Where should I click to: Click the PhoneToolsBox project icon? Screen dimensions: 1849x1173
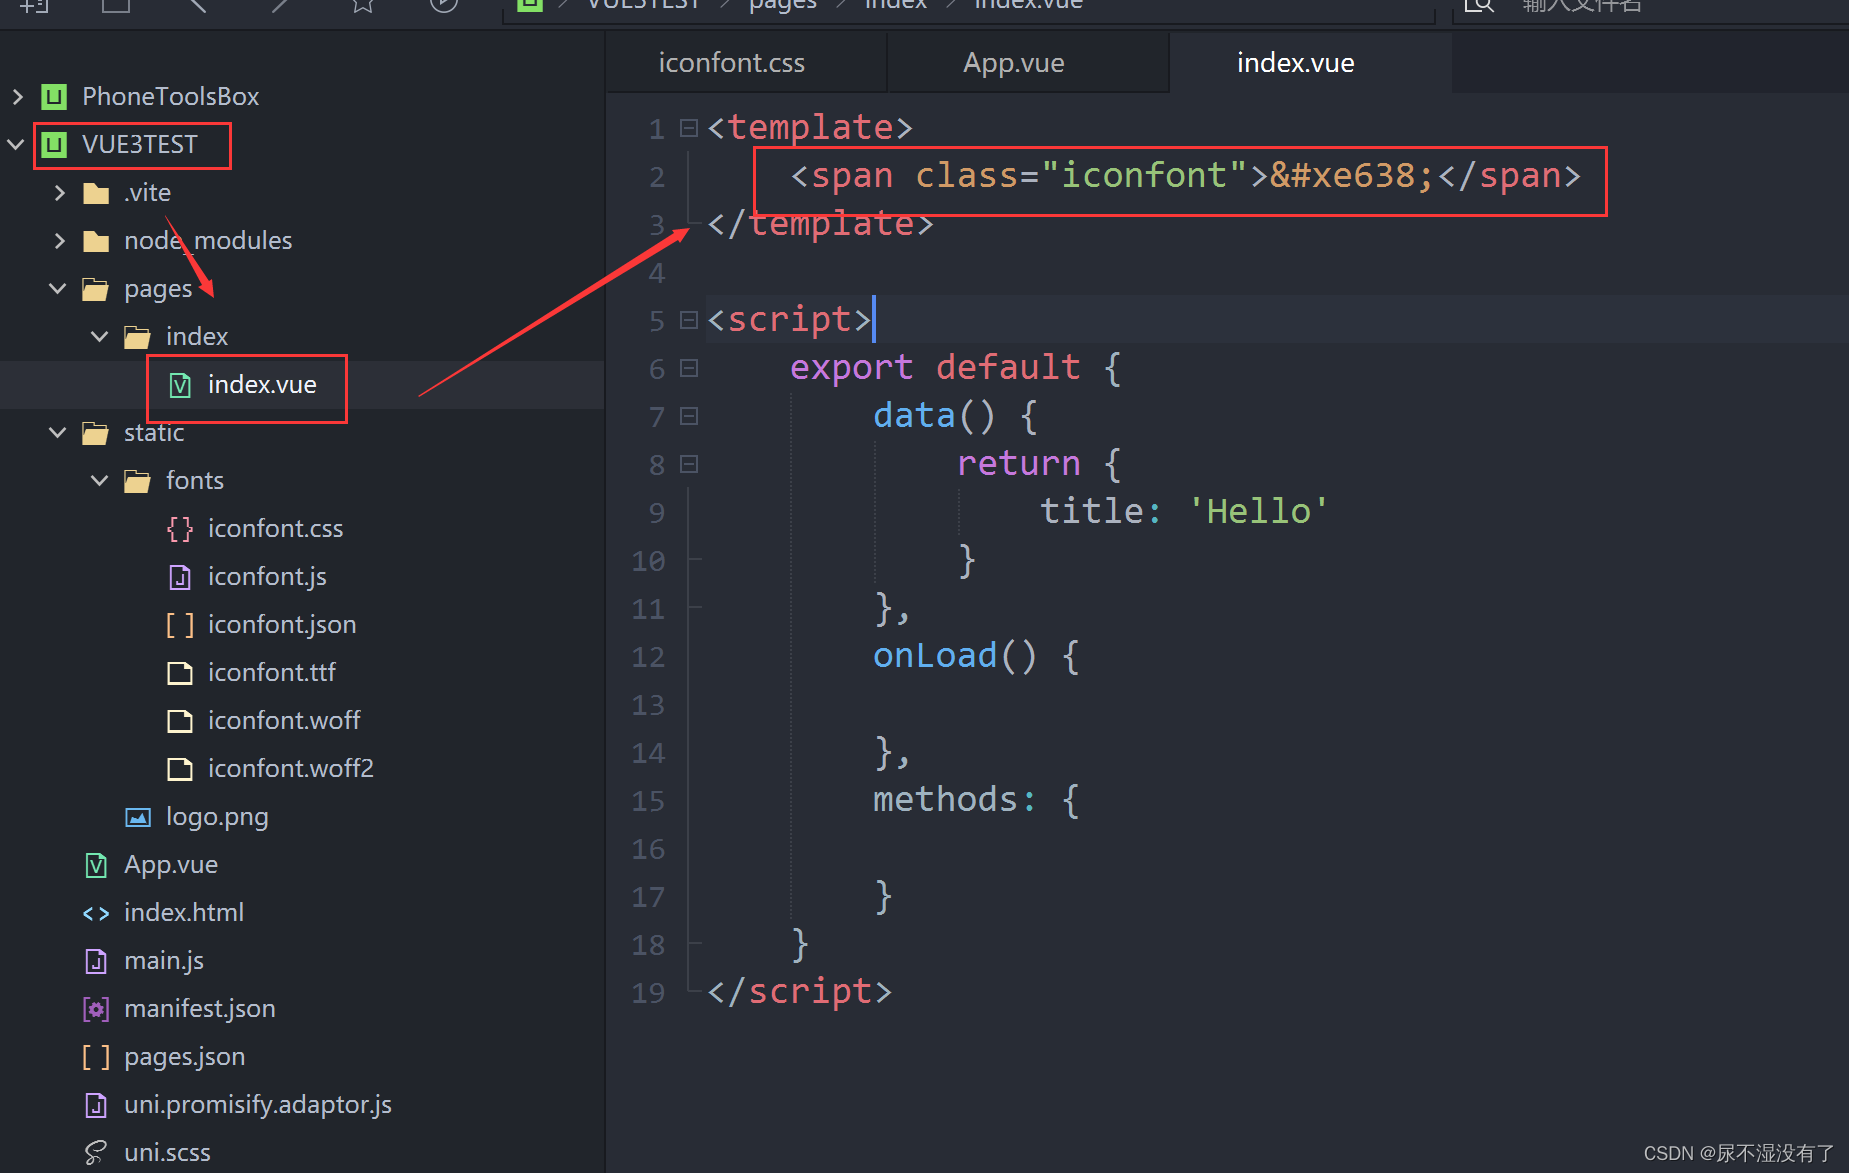(x=54, y=96)
